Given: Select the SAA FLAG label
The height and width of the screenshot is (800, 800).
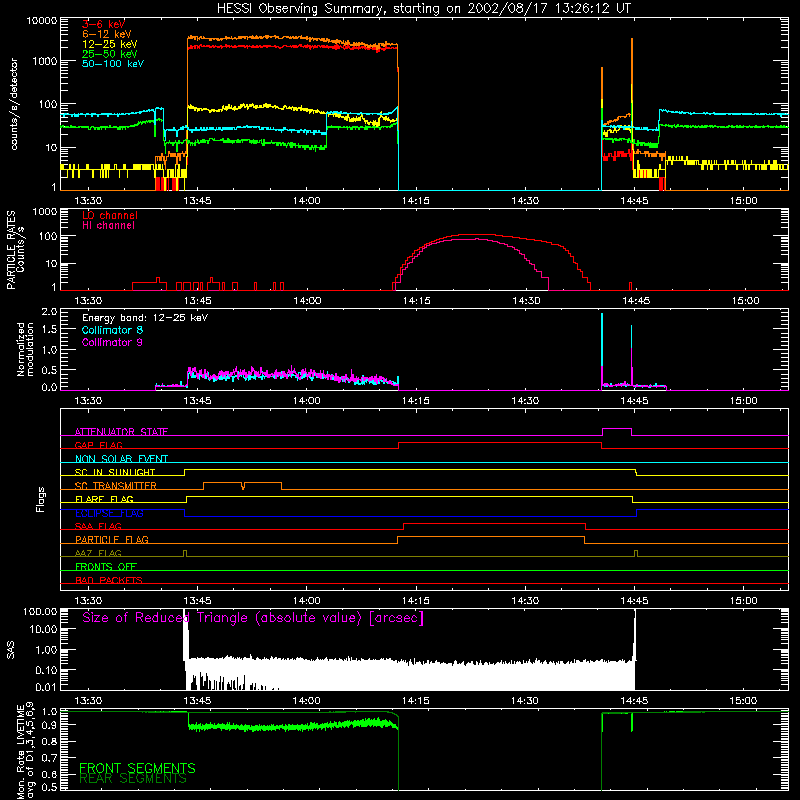Looking at the screenshot, I should 98,526.
